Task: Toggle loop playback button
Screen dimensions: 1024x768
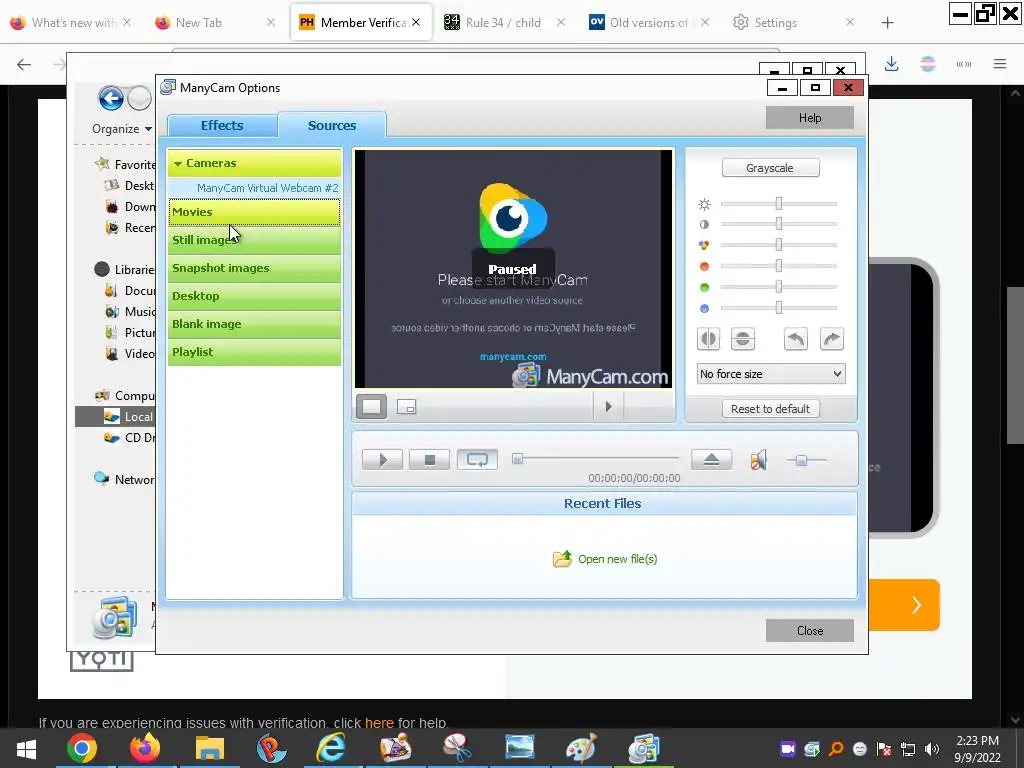Action: pos(477,460)
